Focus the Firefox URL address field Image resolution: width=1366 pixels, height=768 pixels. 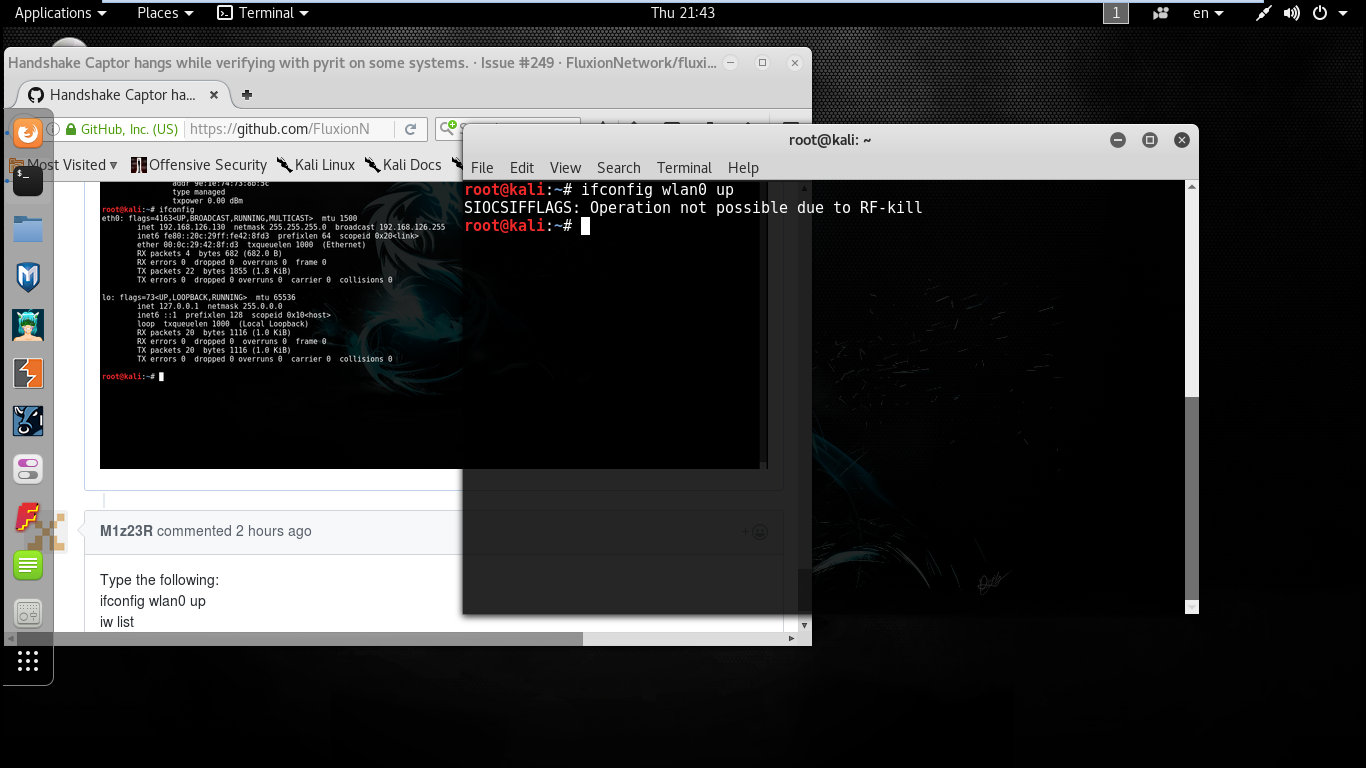[x=290, y=129]
